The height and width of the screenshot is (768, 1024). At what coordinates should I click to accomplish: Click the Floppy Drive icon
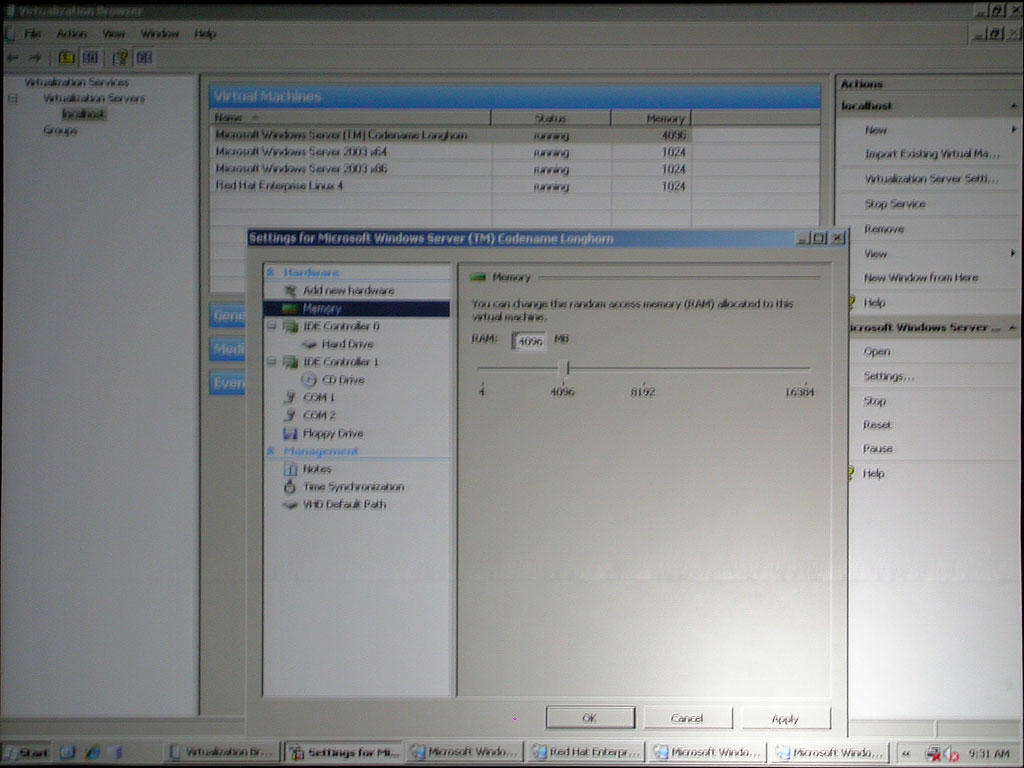290,434
